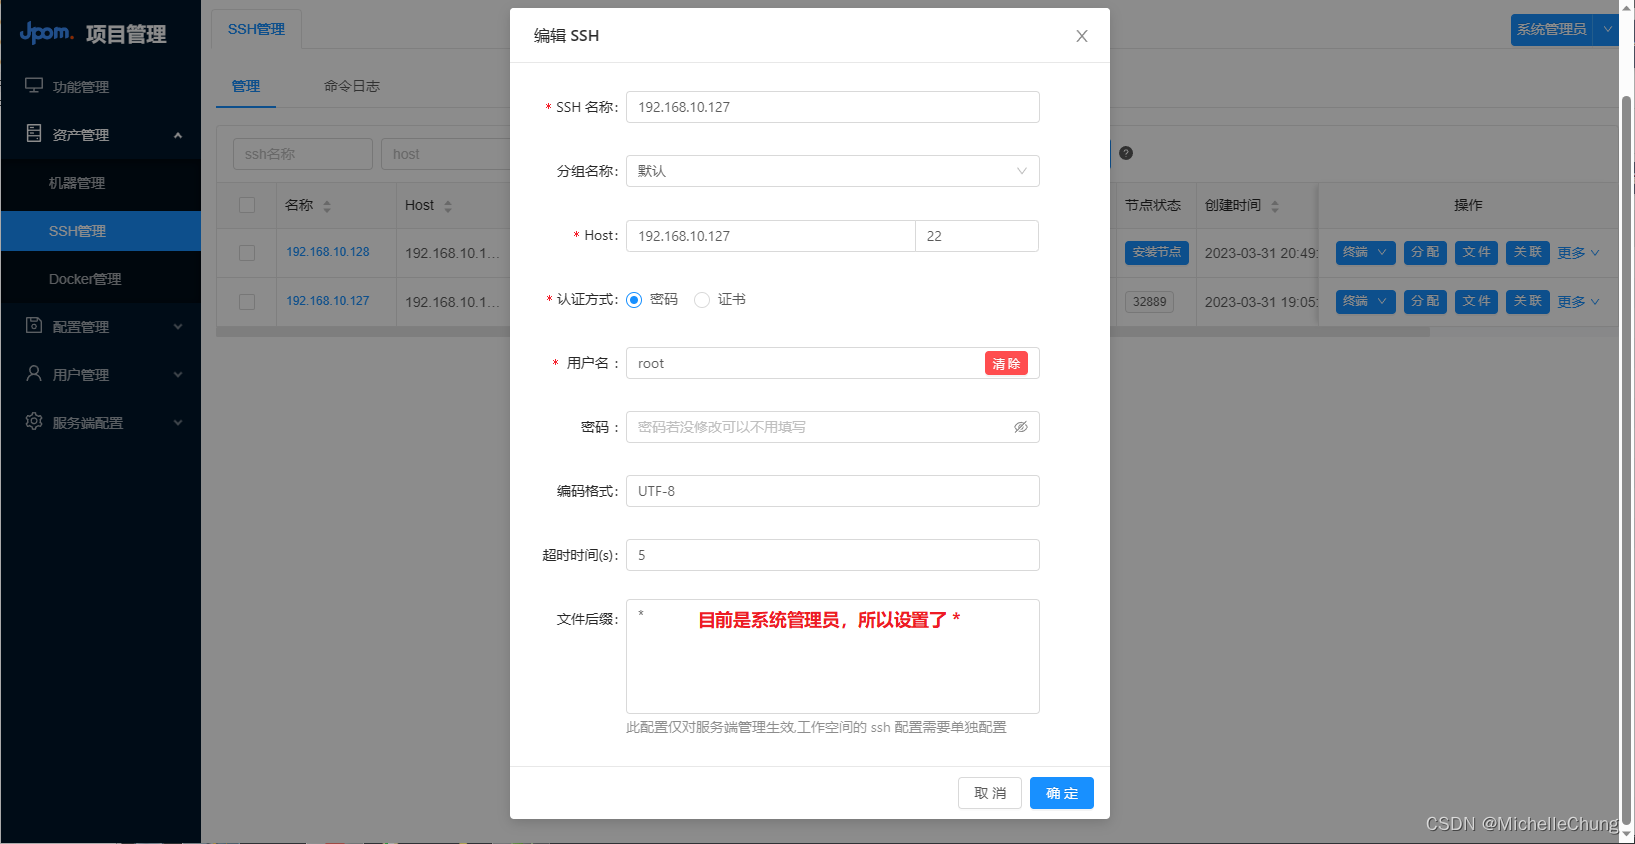Select 密码 authentication radio button
Screen dimensions: 1635x844
coord(634,300)
